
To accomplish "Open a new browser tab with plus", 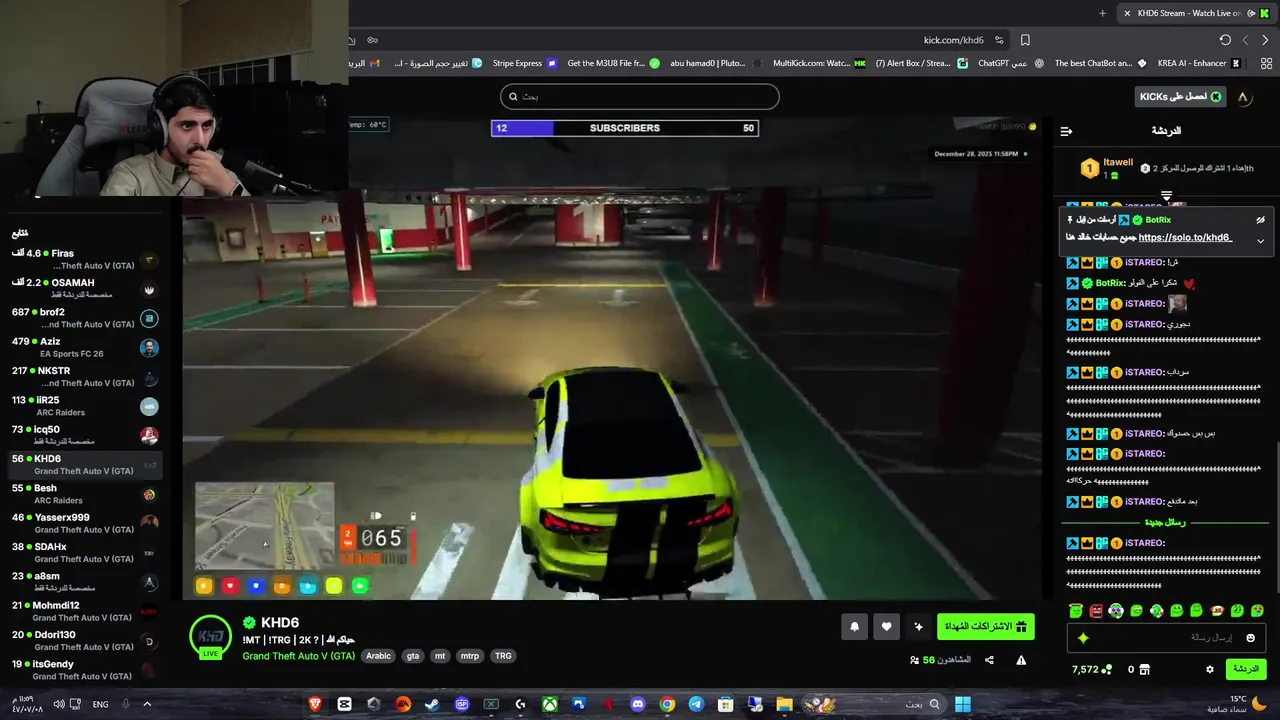I will 1102,13.
